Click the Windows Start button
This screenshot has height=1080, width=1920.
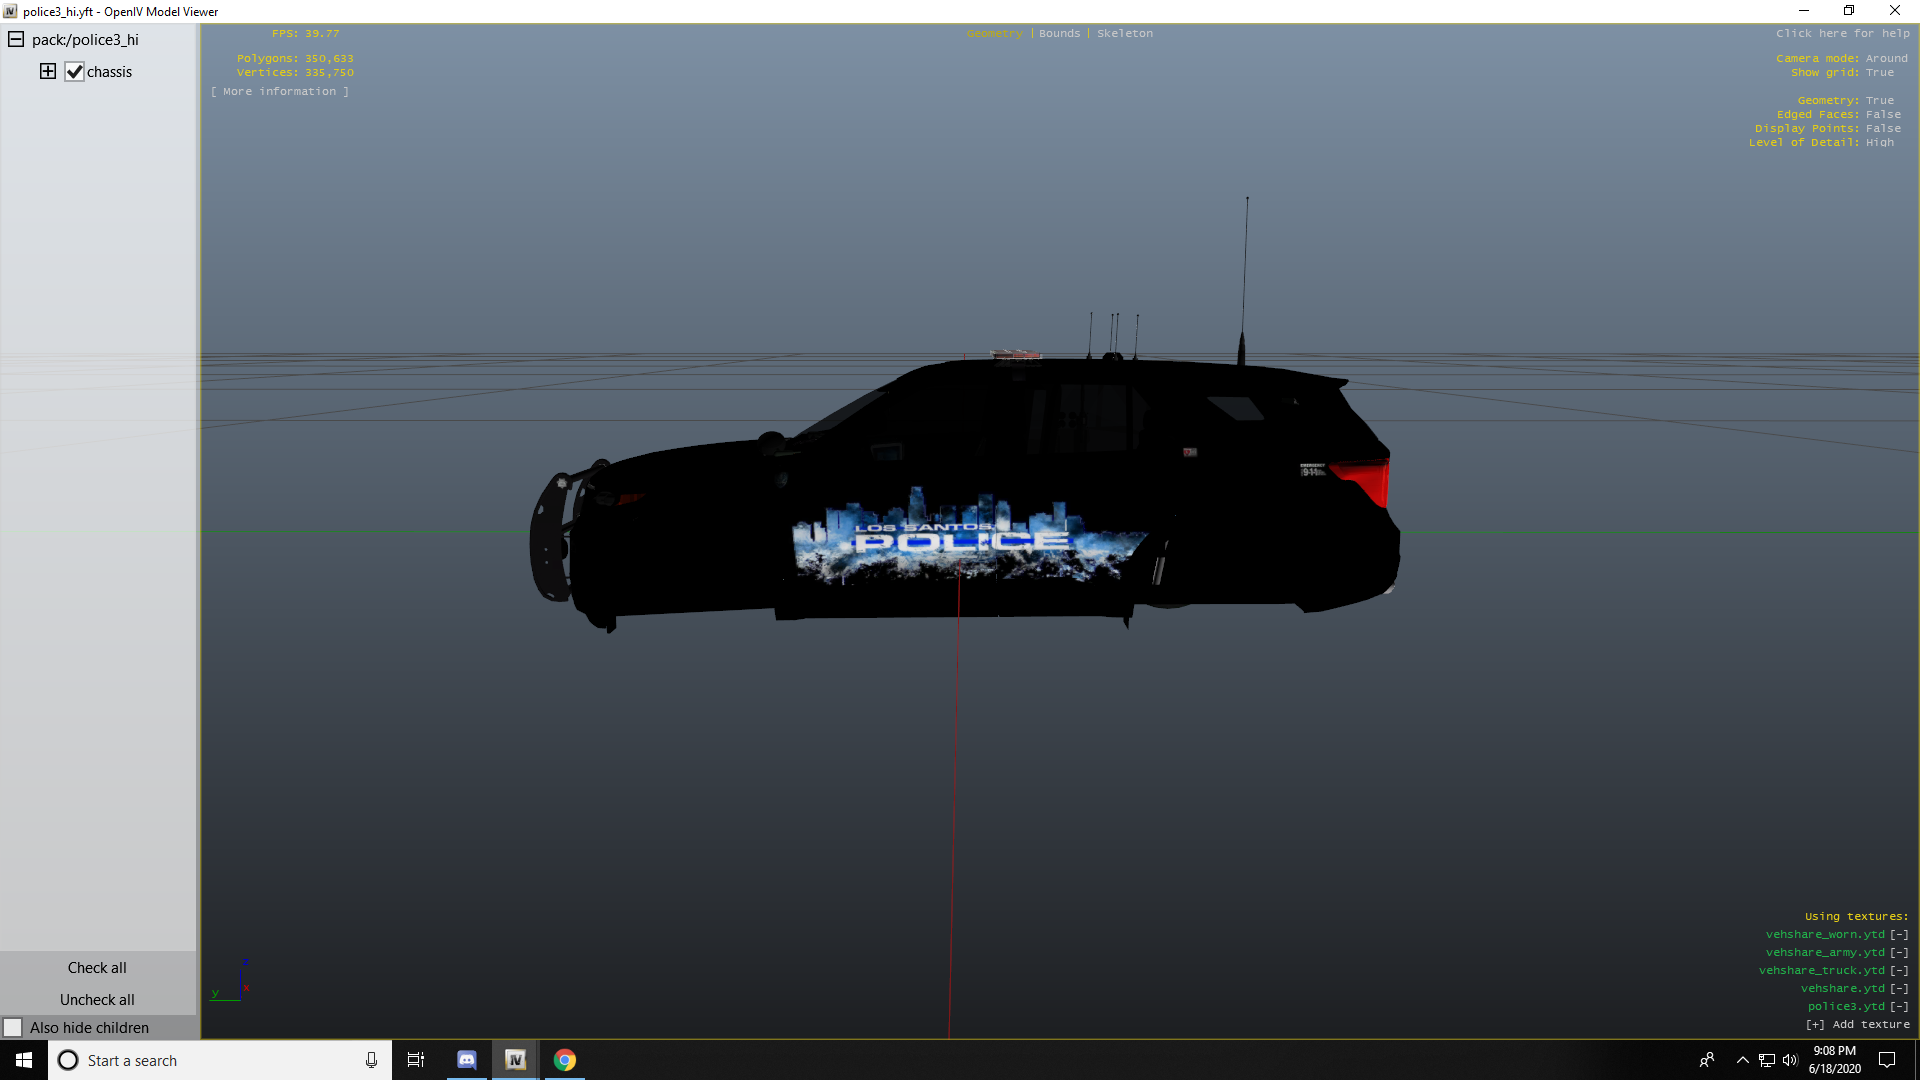pyautogui.click(x=24, y=1060)
